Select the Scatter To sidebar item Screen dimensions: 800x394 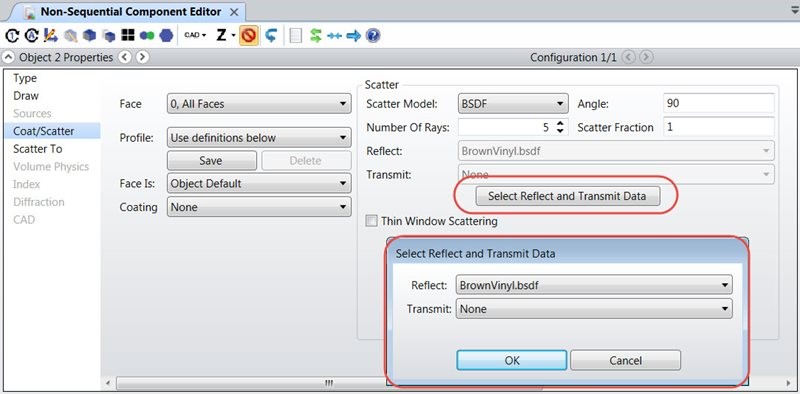pyautogui.click(x=38, y=149)
